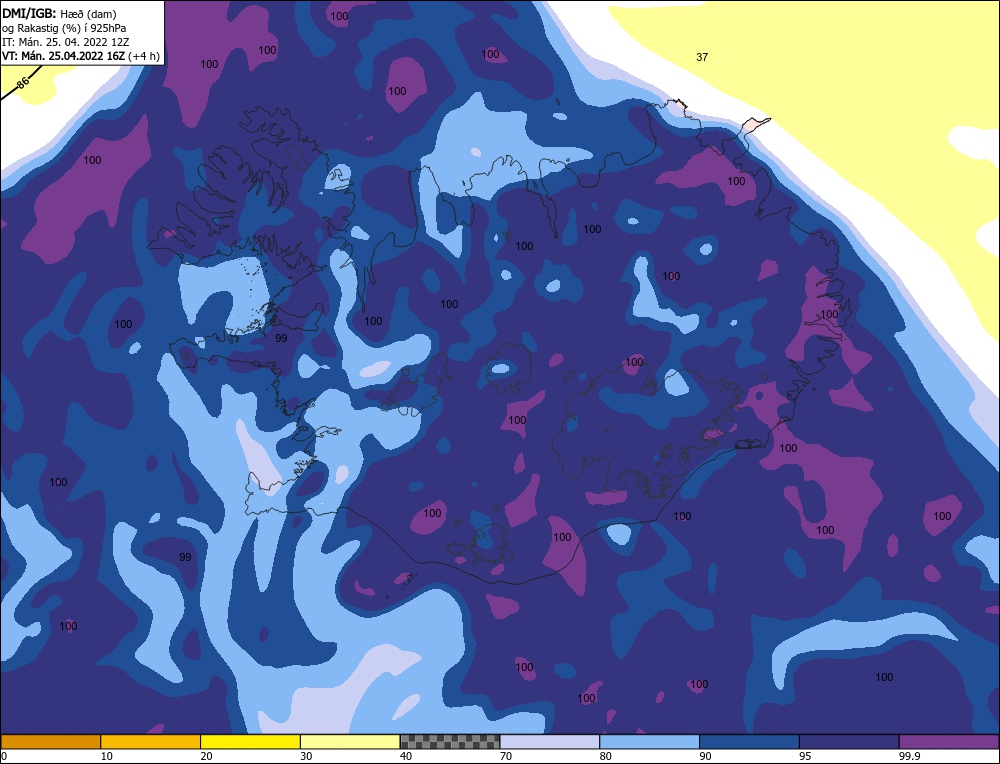The height and width of the screenshot is (764, 1000).
Task: Click the legend scale label '90'
Action: [705, 757]
